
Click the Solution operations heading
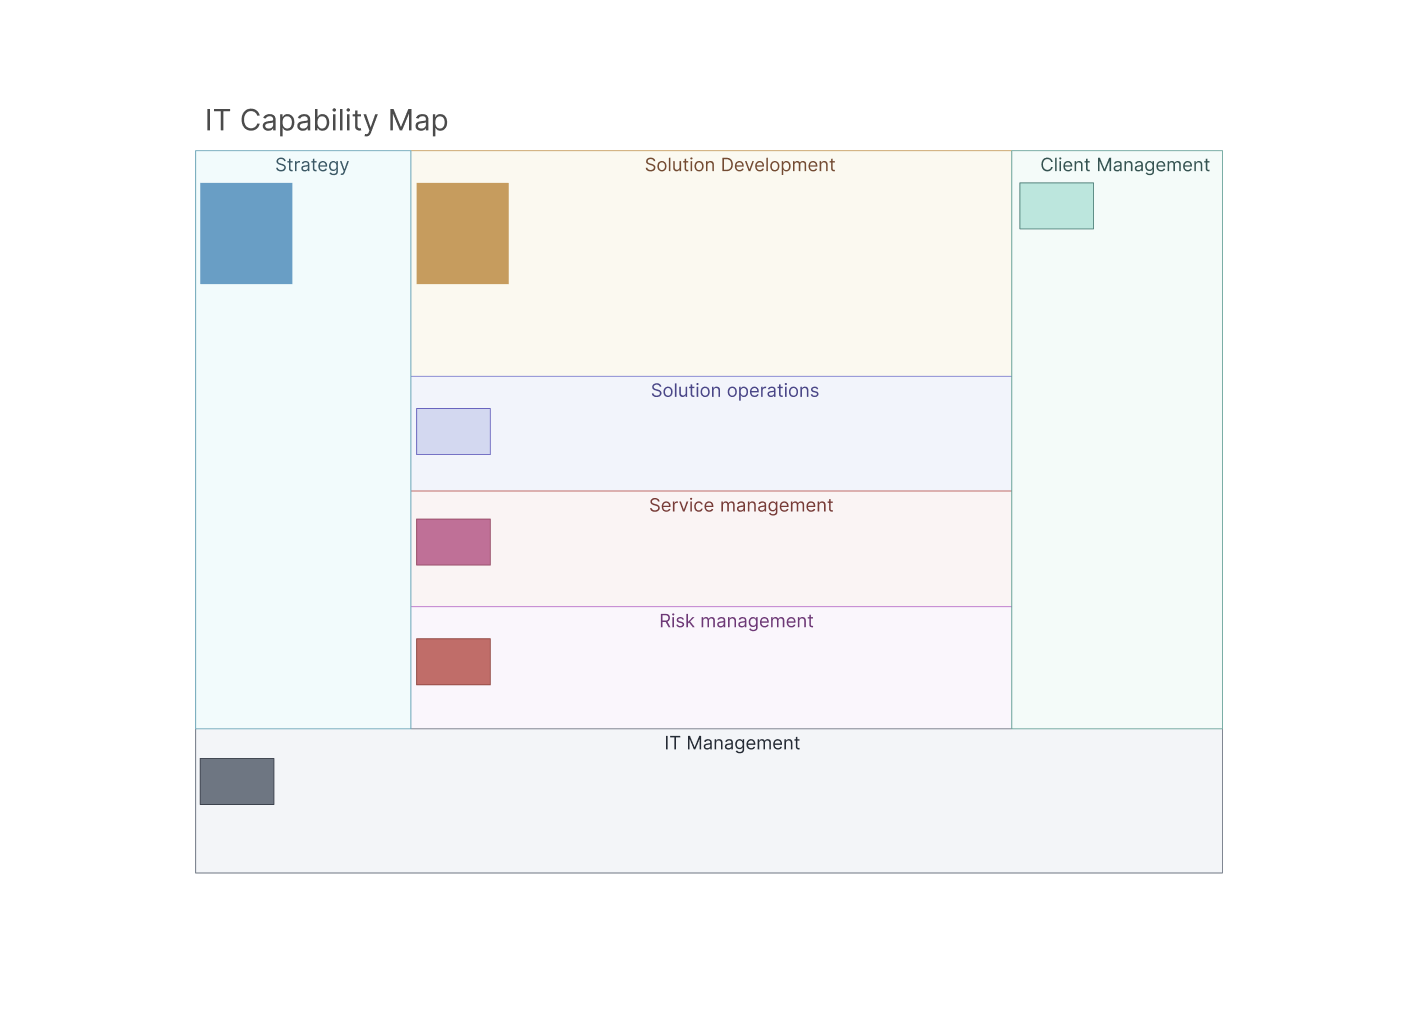(734, 391)
